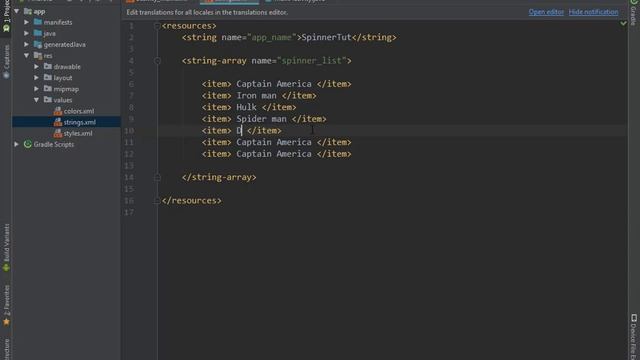Viewport: 640px width, 360px height.
Task: Collapse the res folder
Action: (27, 55)
